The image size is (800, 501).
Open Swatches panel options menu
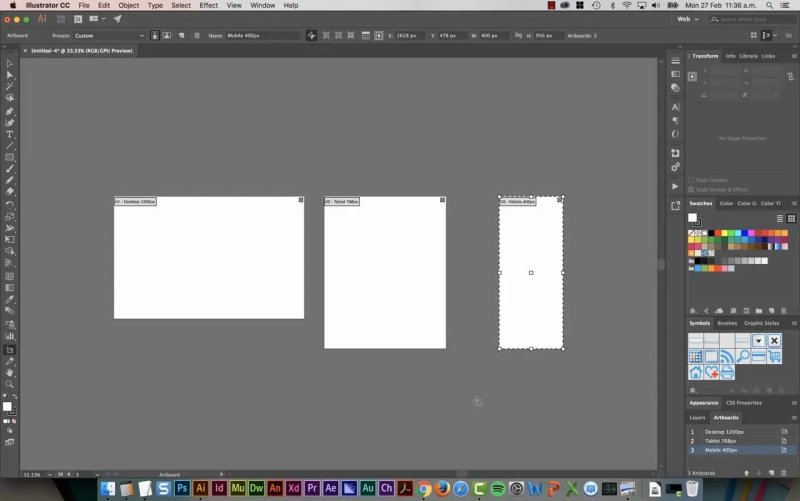click(794, 203)
